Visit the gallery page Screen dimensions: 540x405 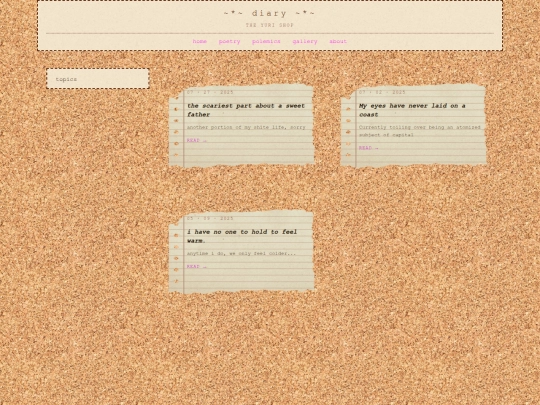[305, 41]
